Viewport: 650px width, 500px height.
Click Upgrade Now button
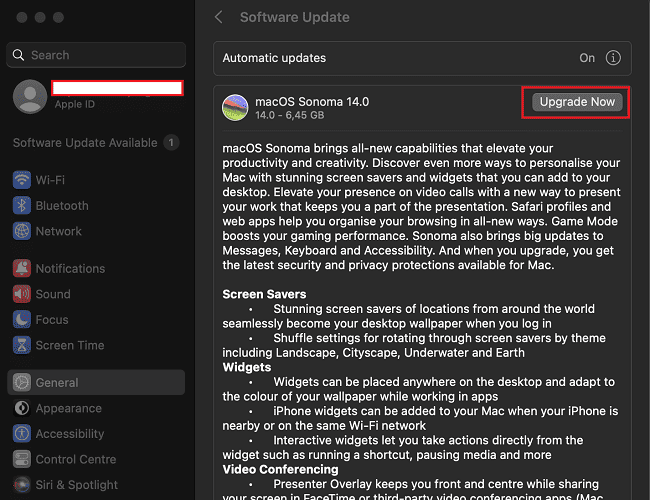576,102
